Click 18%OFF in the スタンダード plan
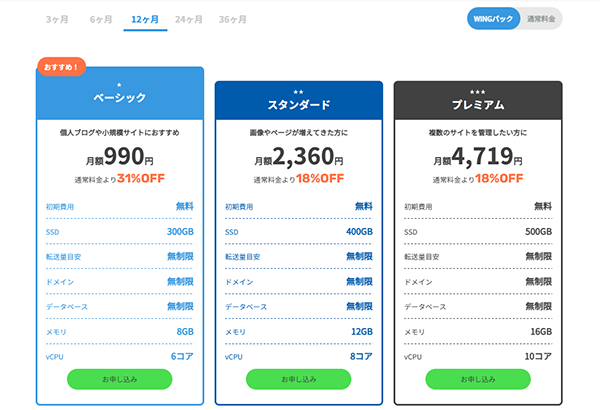This screenshot has height=410, width=600. click(x=320, y=178)
